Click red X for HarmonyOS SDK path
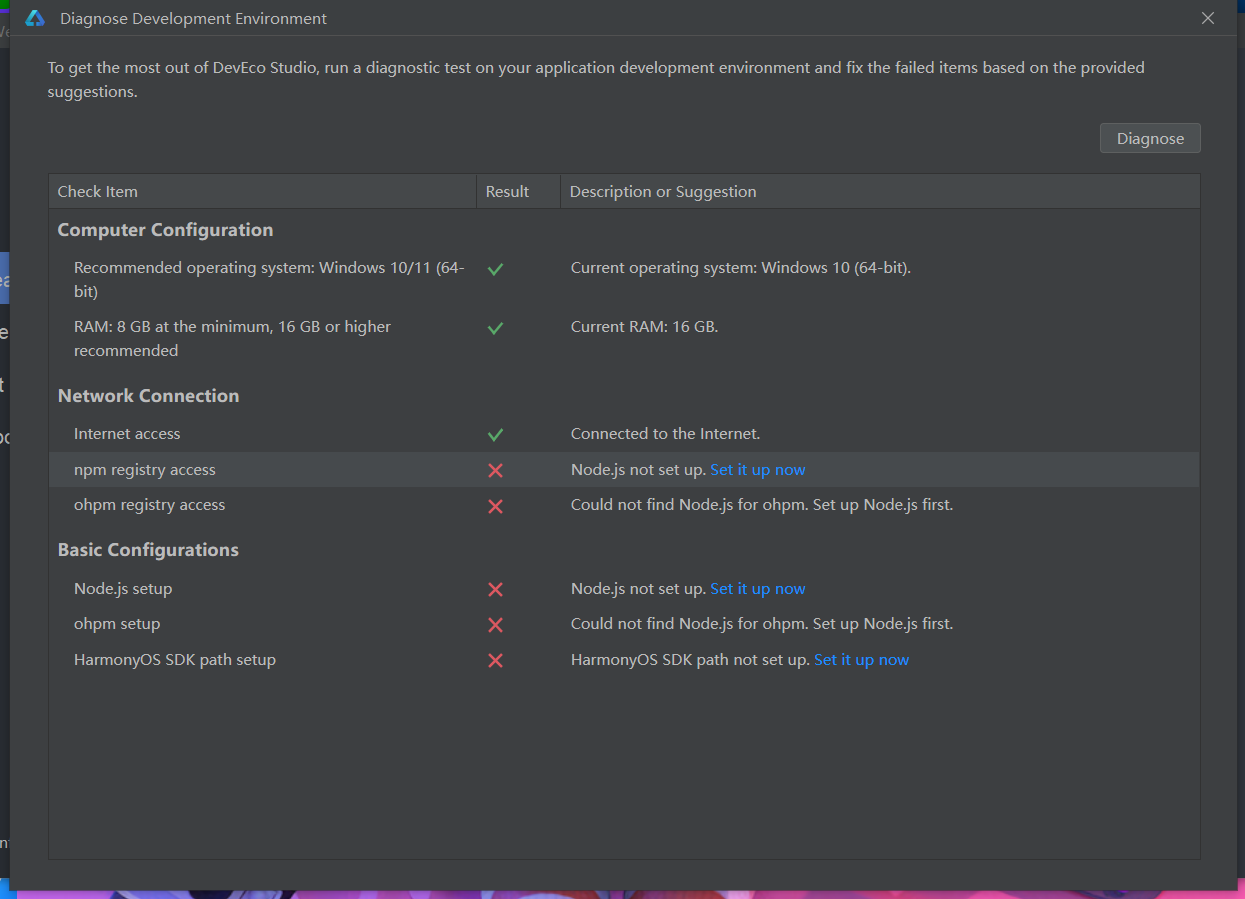Viewport: 1245px width, 899px height. click(495, 661)
